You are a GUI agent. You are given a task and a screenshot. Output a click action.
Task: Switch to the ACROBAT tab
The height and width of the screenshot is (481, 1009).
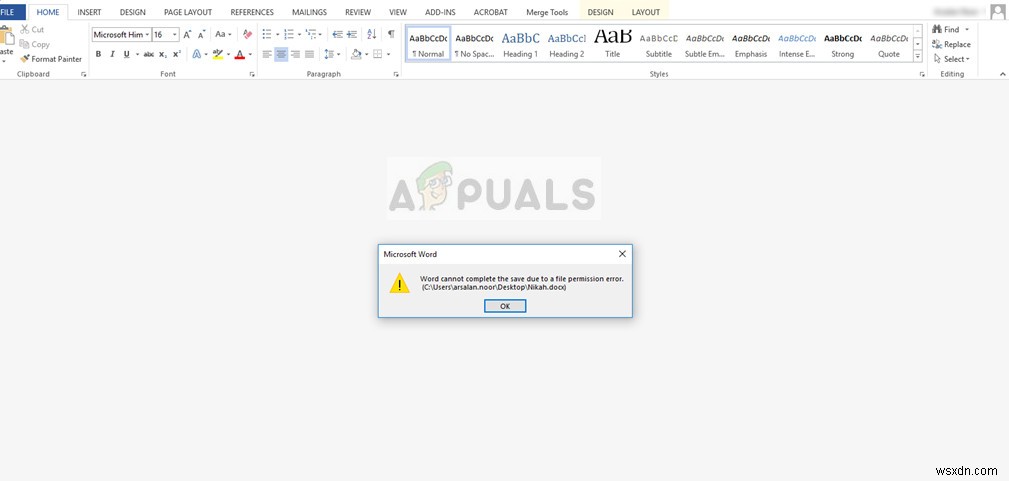point(490,12)
